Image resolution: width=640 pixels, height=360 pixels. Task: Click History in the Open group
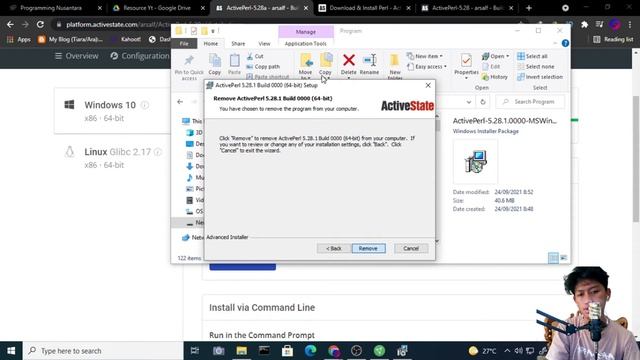495,77
